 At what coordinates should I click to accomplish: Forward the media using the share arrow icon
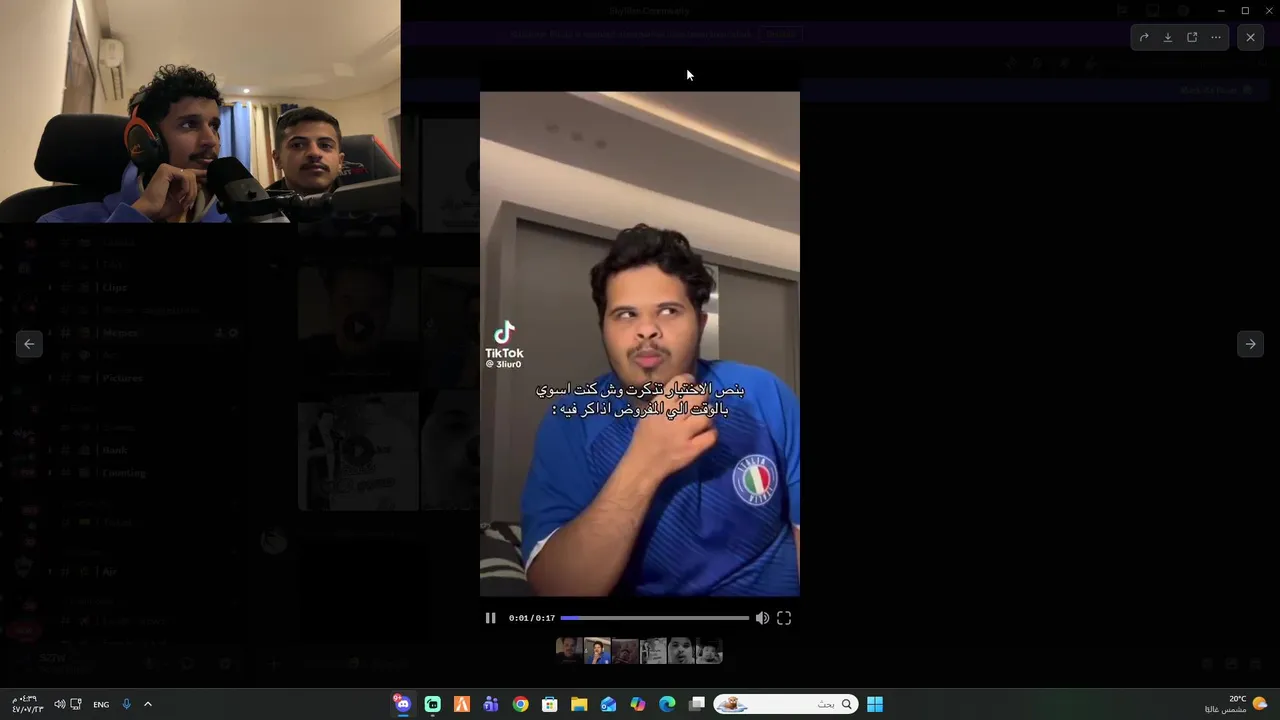1144,37
